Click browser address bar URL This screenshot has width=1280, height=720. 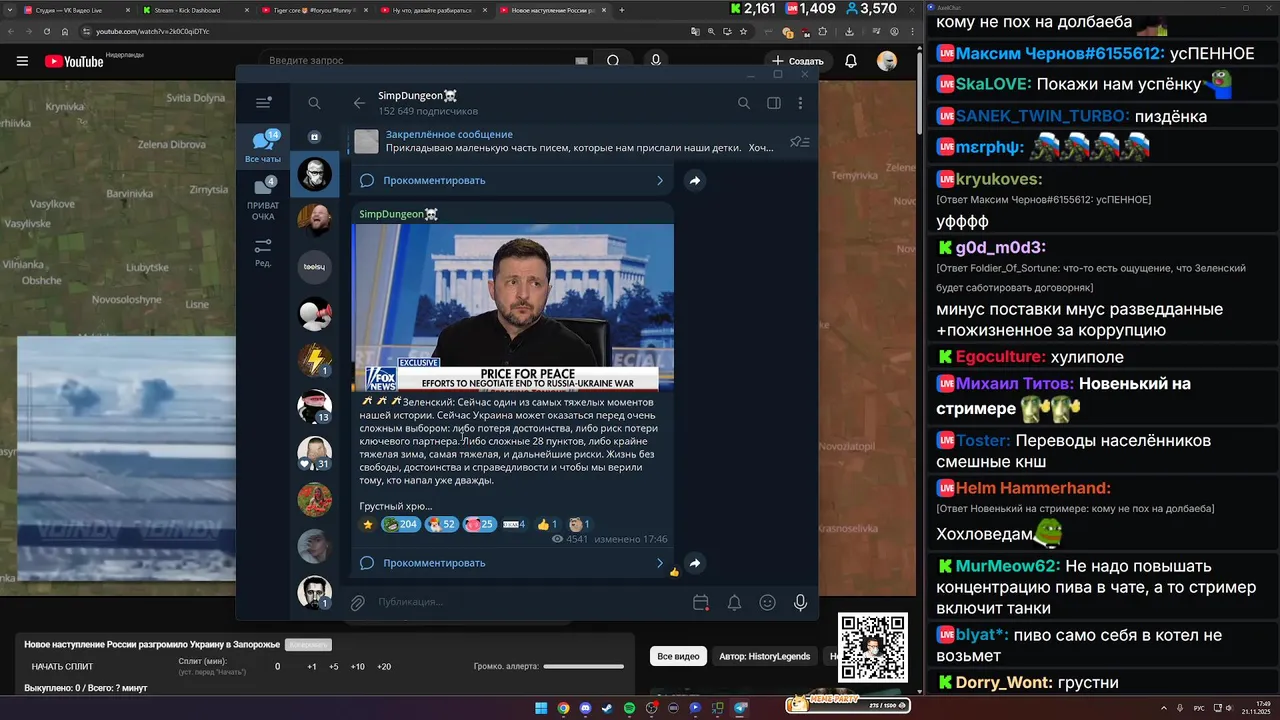[153, 31]
